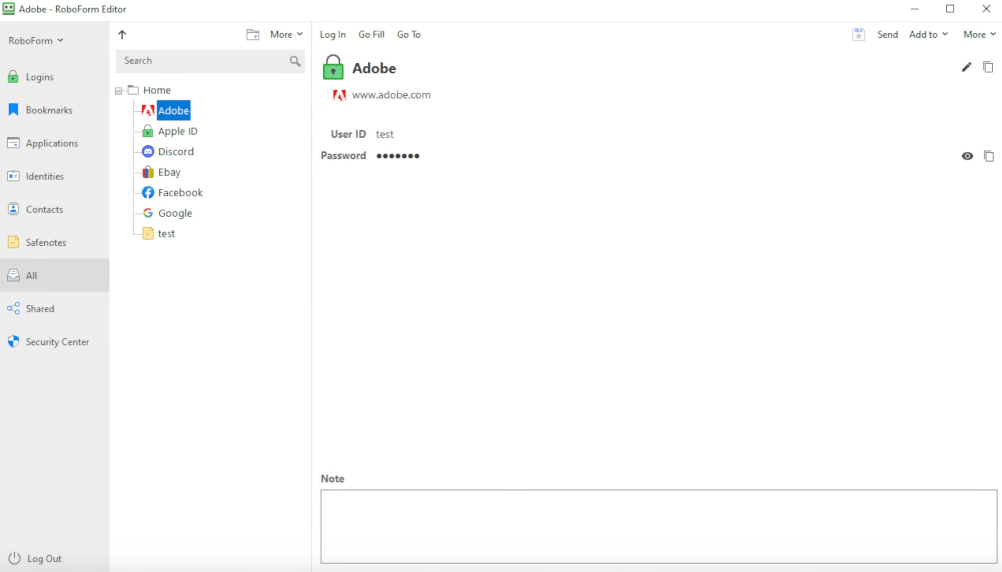The height and width of the screenshot is (572, 1002).
Task: Click inside the Note text box
Action: (x=658, y=527)
